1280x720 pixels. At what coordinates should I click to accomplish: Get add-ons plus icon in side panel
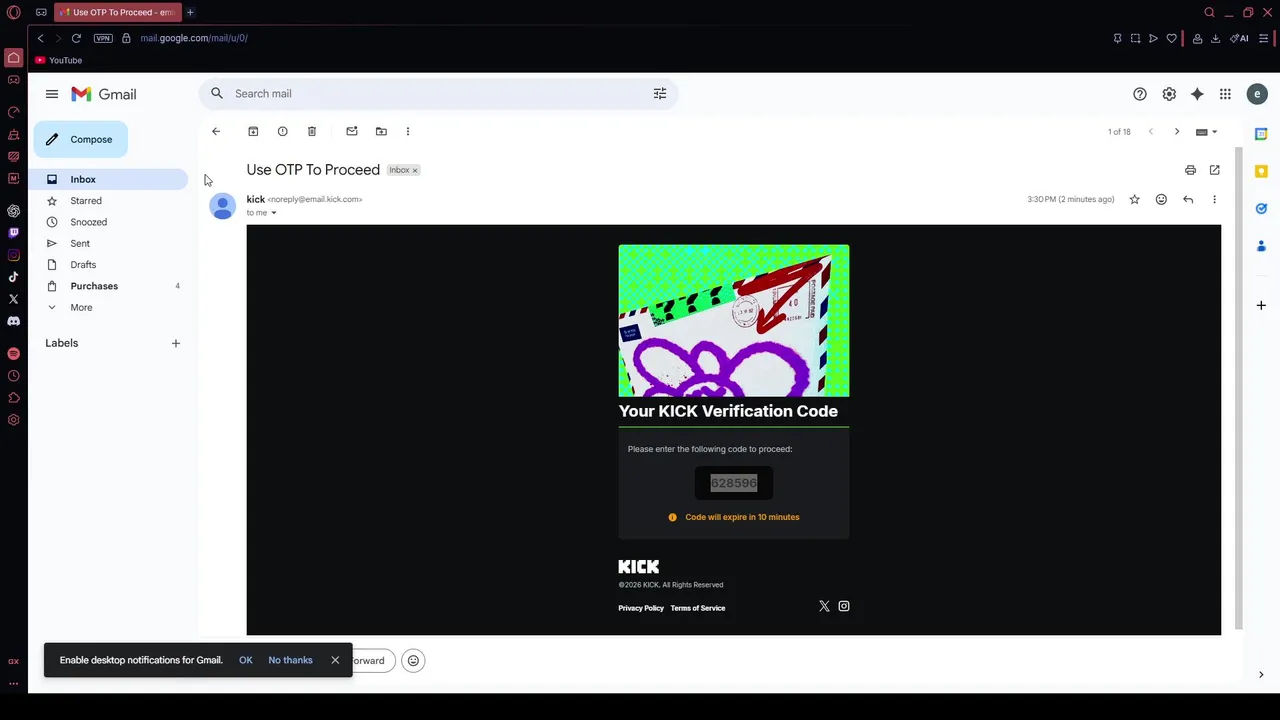click(x=1261, y=305)
